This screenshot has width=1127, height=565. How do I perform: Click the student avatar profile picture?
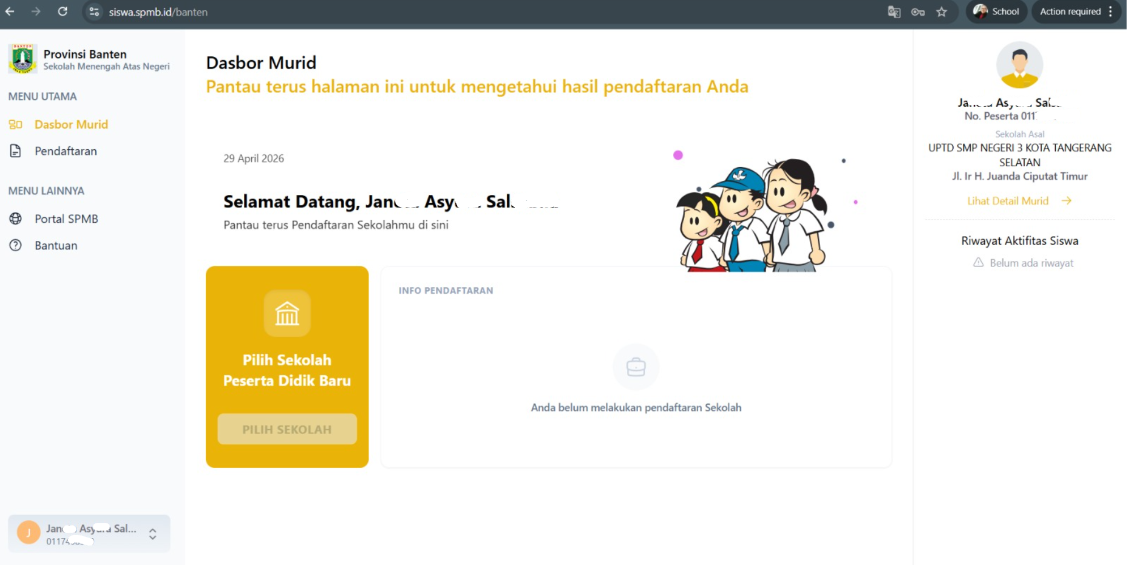tap(1019, 65)
